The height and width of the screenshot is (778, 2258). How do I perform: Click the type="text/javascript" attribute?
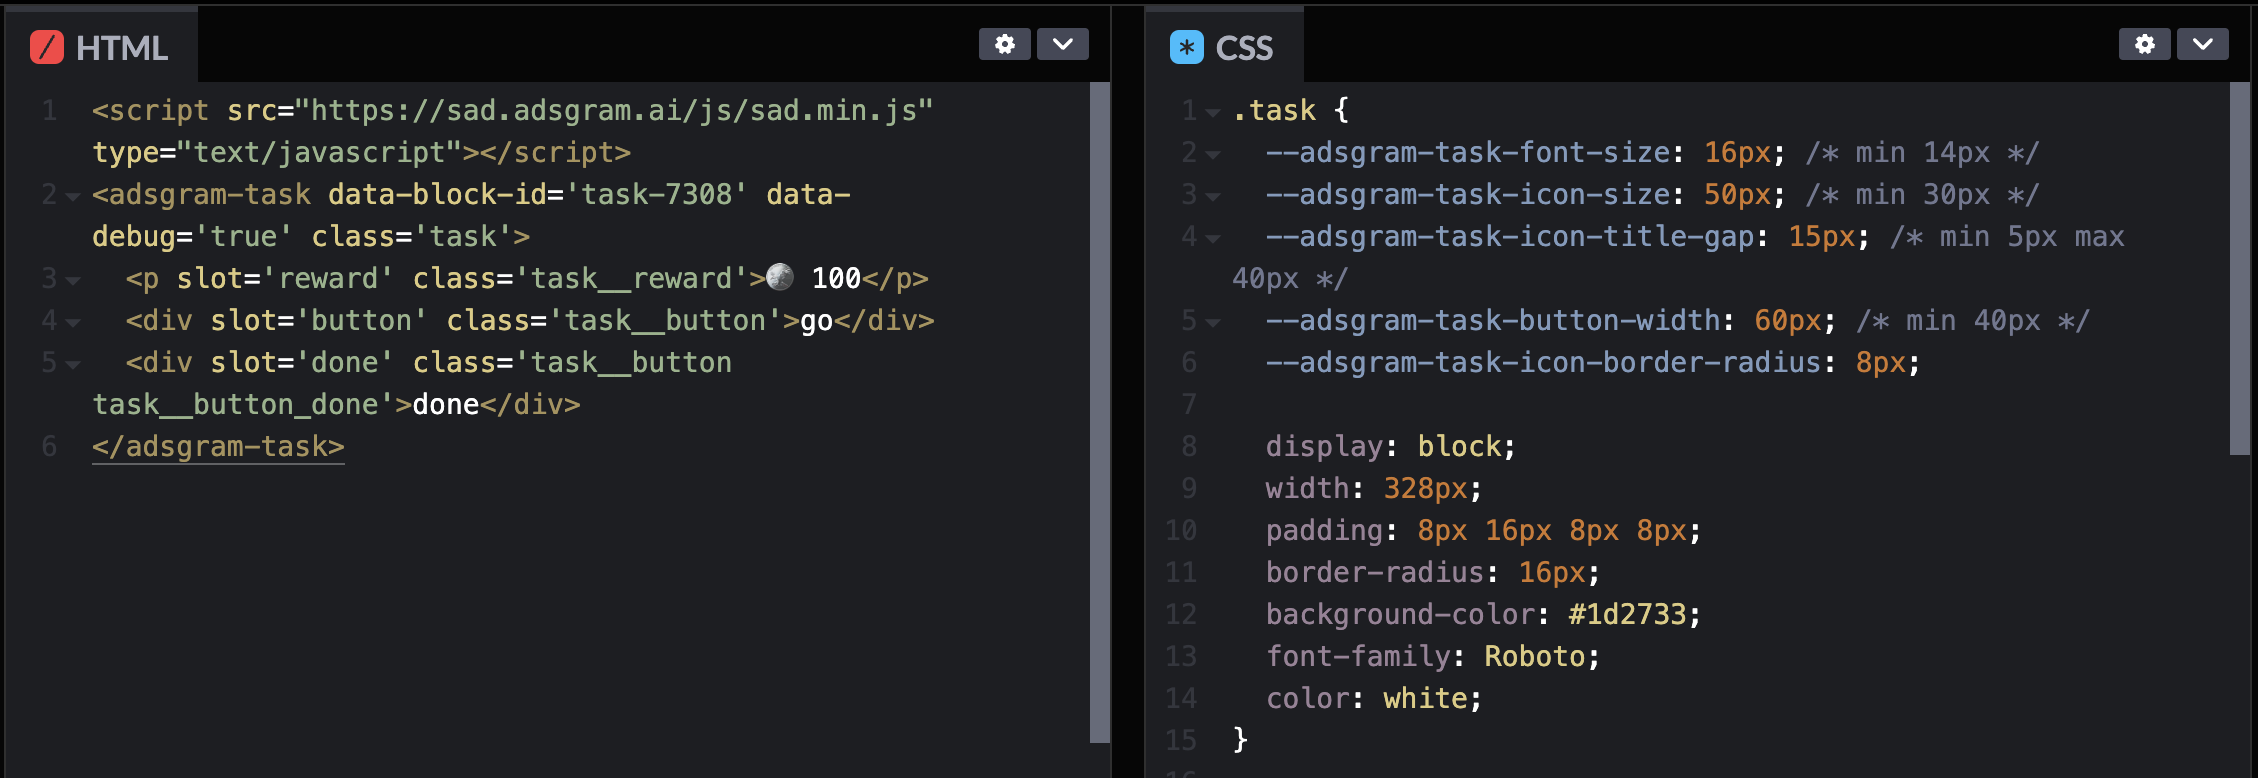pos(276,152)
